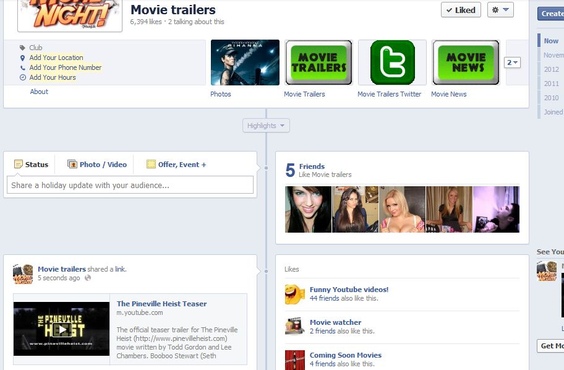Click the Photos label link

pos(220,94)
